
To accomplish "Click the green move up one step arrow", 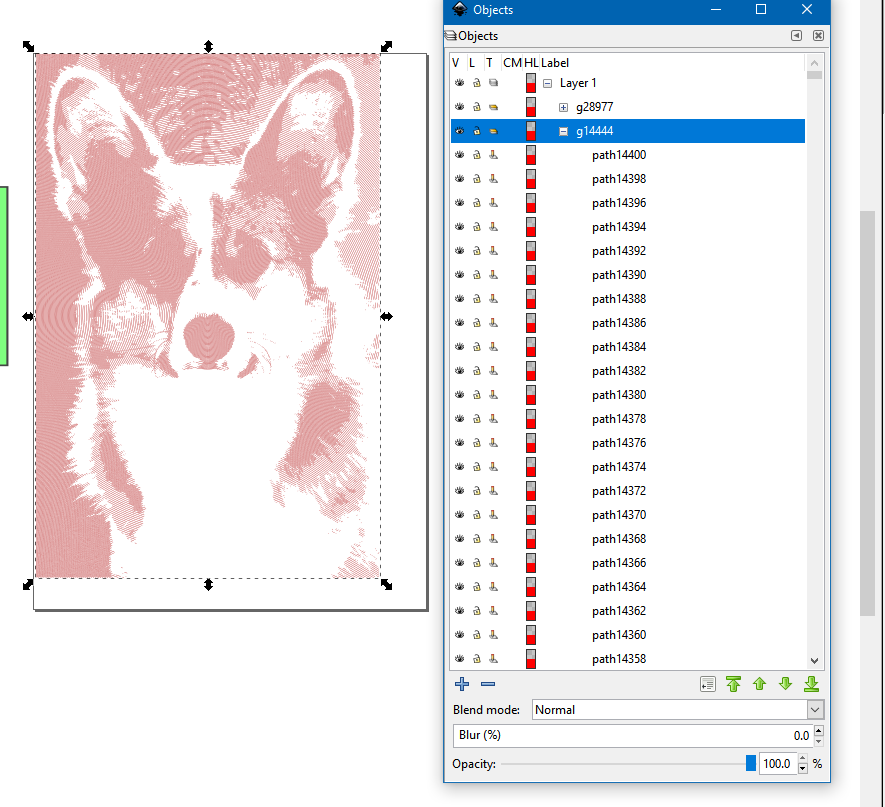I will click(x=759, y=684).
